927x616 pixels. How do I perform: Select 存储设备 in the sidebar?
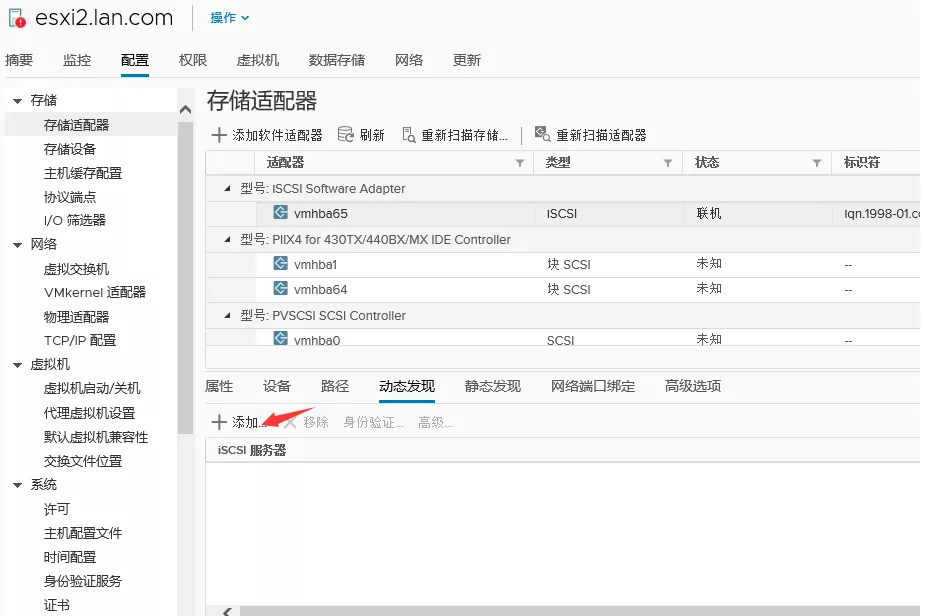[x=70, y=149]
